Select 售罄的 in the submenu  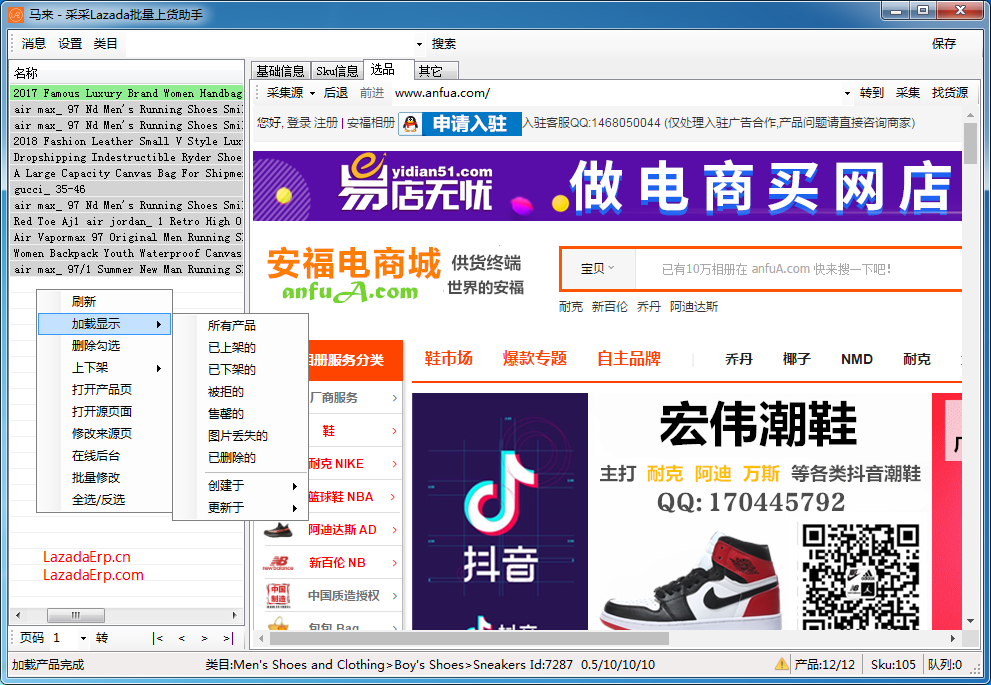(x=240, y=414)
